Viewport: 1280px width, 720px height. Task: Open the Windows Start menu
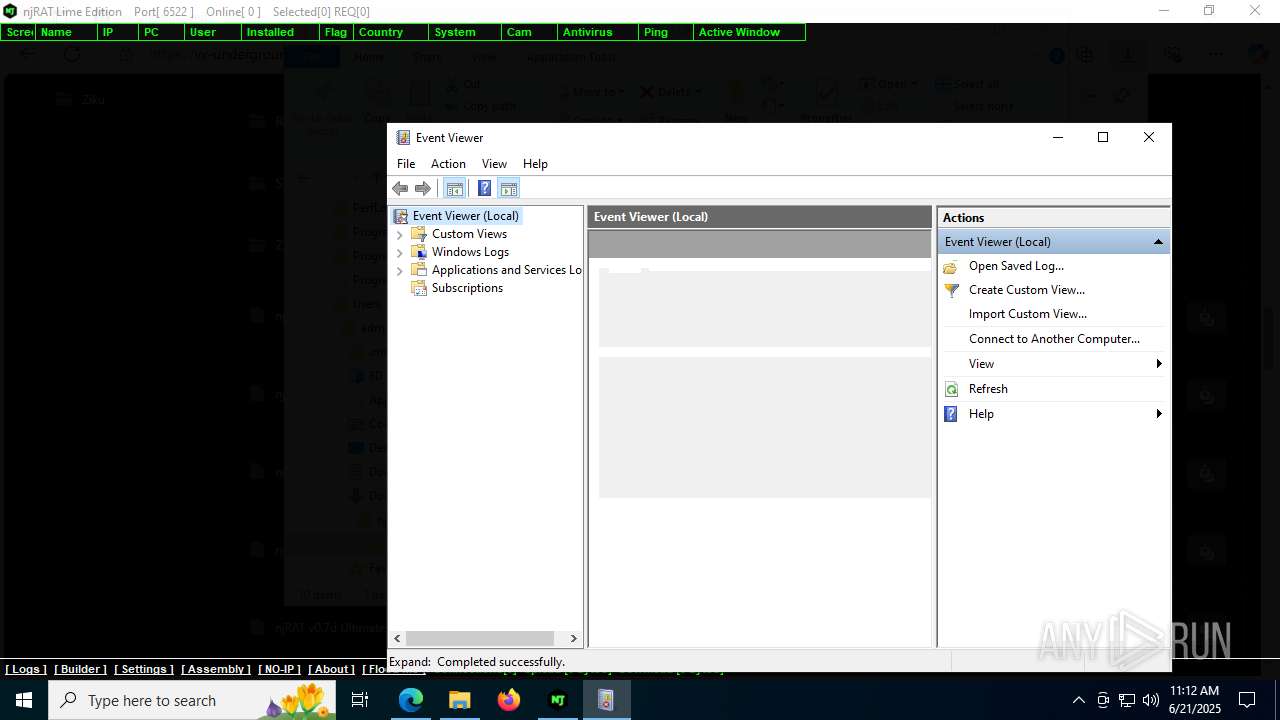[x=24, y=700]
